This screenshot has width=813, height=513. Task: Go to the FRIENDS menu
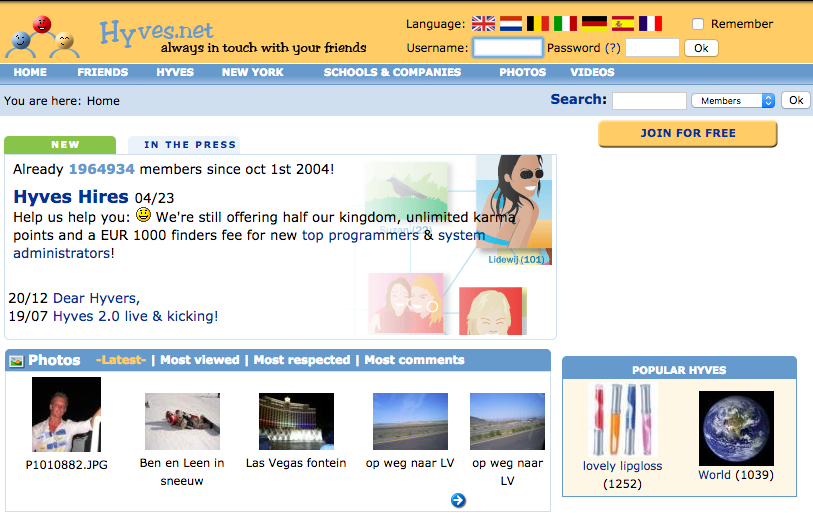tap(103, 72)
